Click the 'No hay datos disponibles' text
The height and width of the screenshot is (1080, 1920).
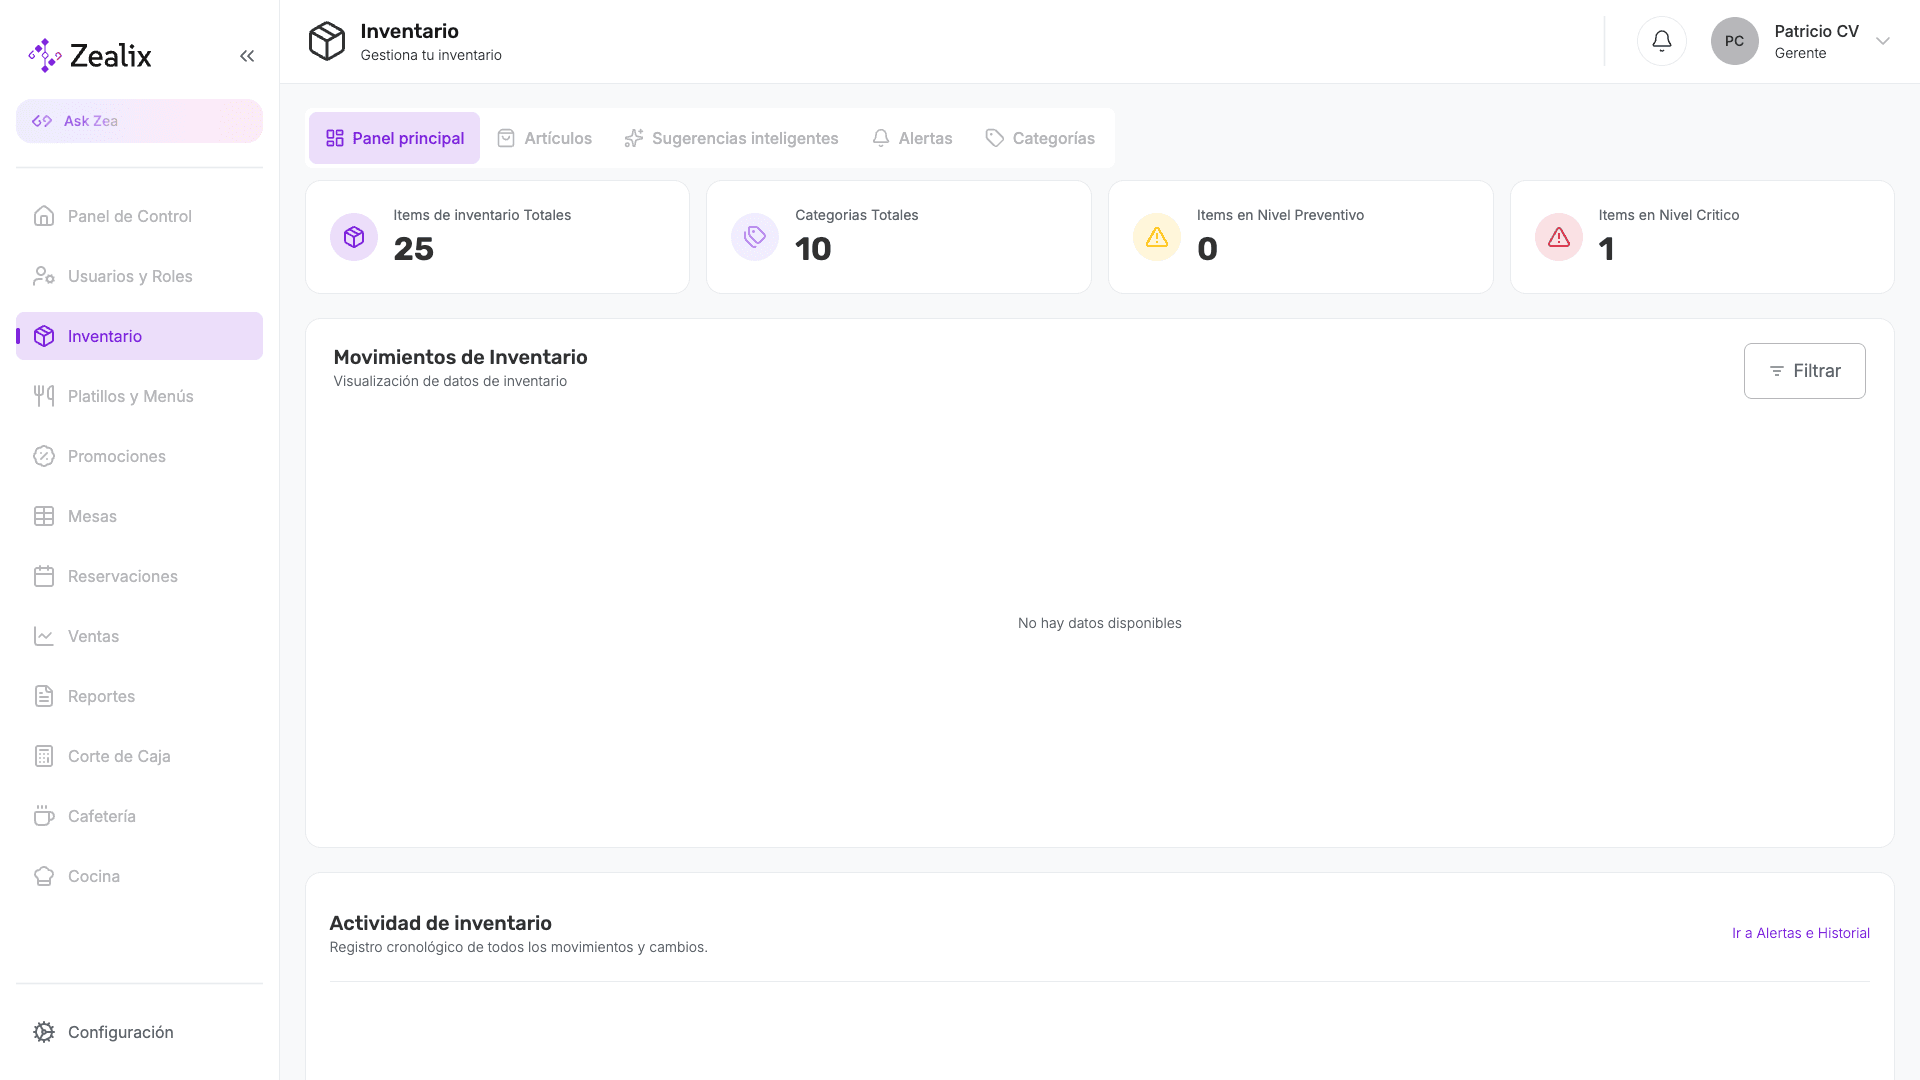tap(1100, 623)
